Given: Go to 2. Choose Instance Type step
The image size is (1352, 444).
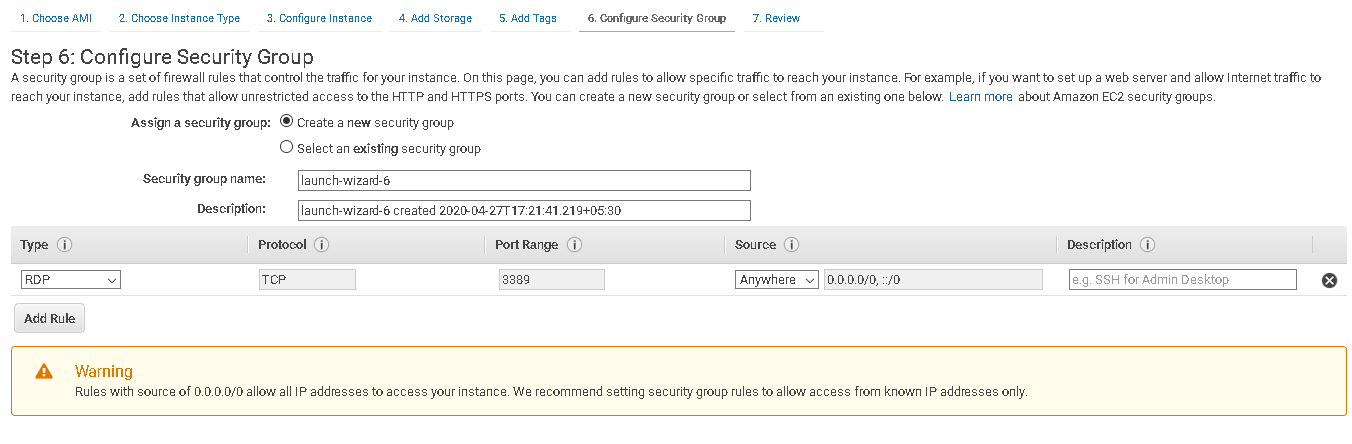Looking at the screenshot, I should click(179, 18).
